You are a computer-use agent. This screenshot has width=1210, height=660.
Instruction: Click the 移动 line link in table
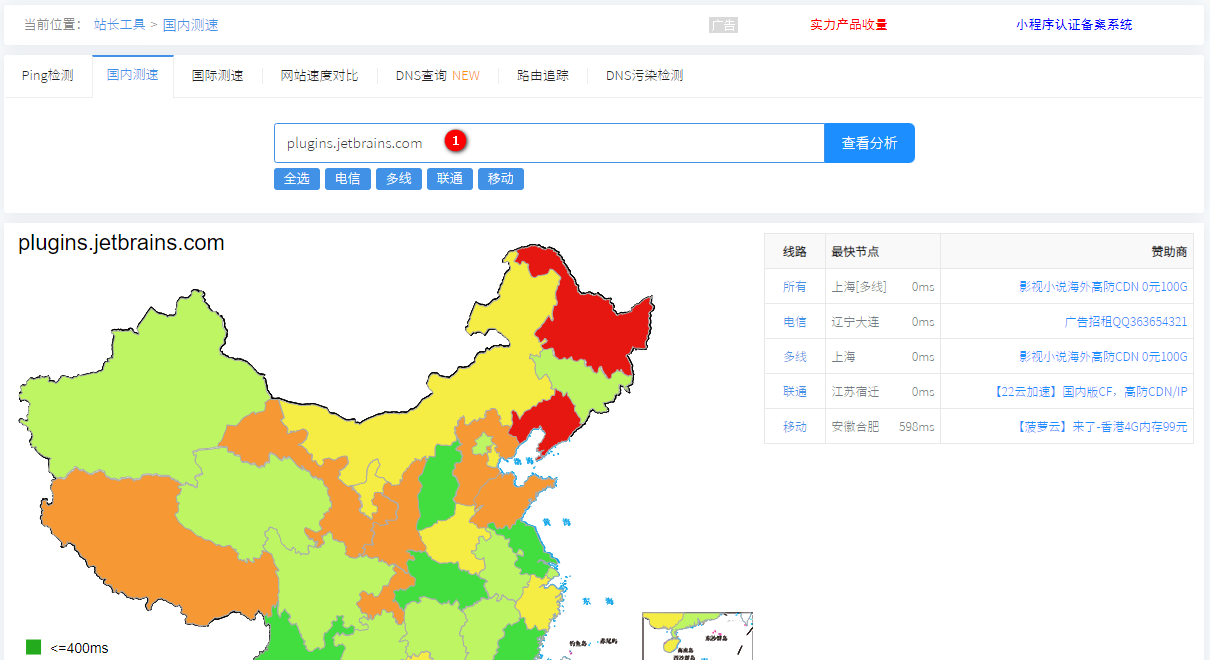795,427
